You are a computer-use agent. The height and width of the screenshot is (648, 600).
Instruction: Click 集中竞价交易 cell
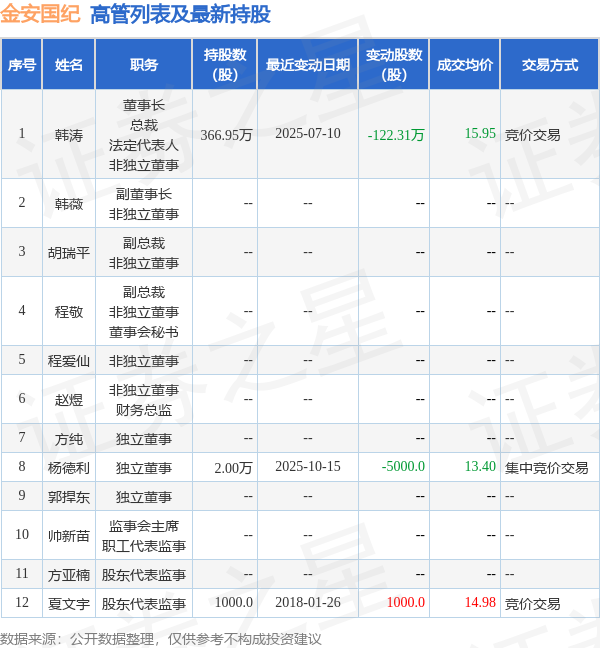coord(546,468)
